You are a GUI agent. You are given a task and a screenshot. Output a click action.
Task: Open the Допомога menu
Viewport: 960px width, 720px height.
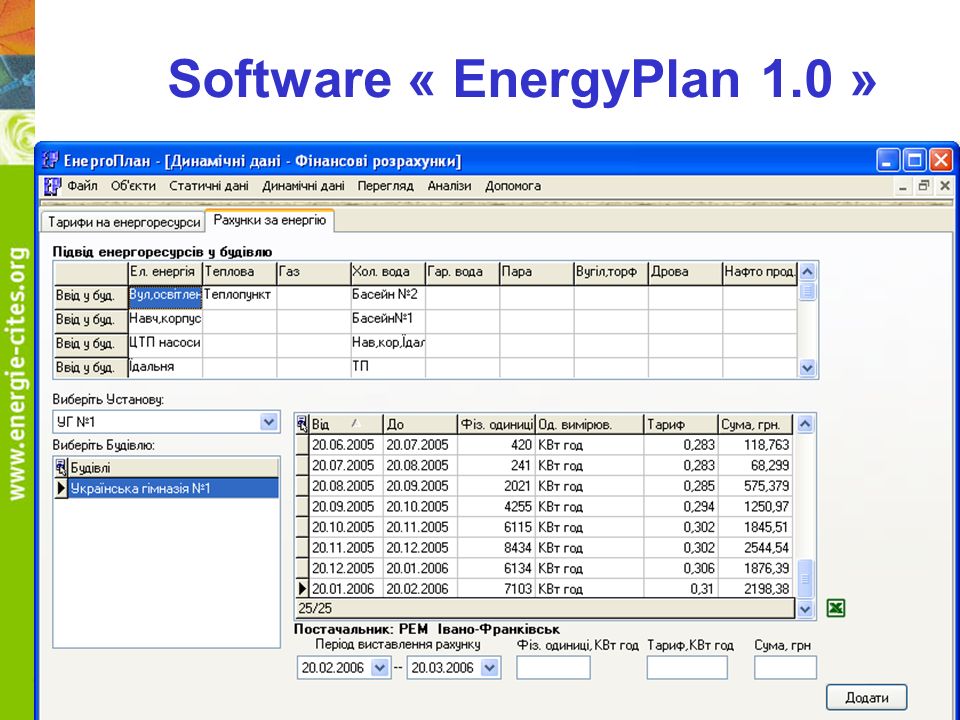point(512,186)
